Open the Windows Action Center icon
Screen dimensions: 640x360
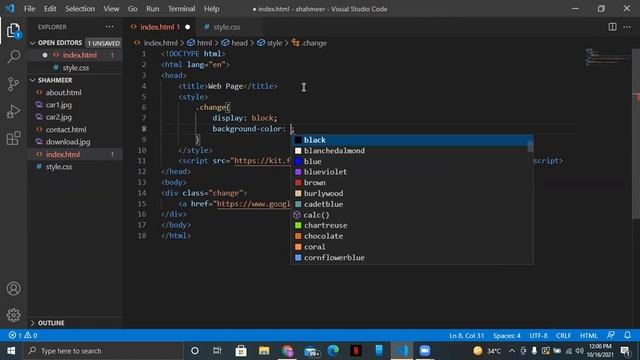pos(625,351)
